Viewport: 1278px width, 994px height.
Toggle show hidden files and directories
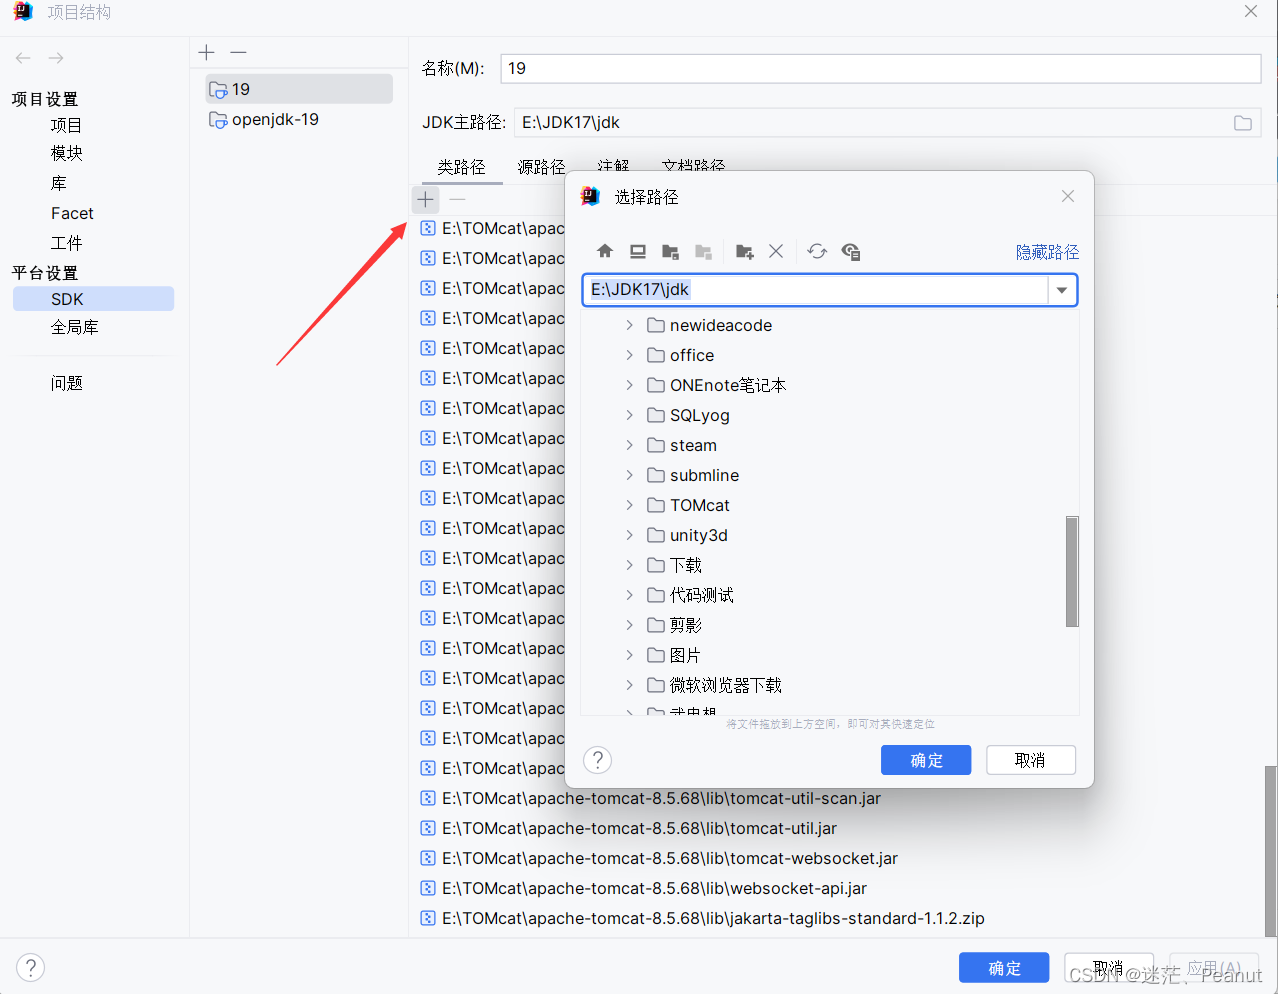851,251
